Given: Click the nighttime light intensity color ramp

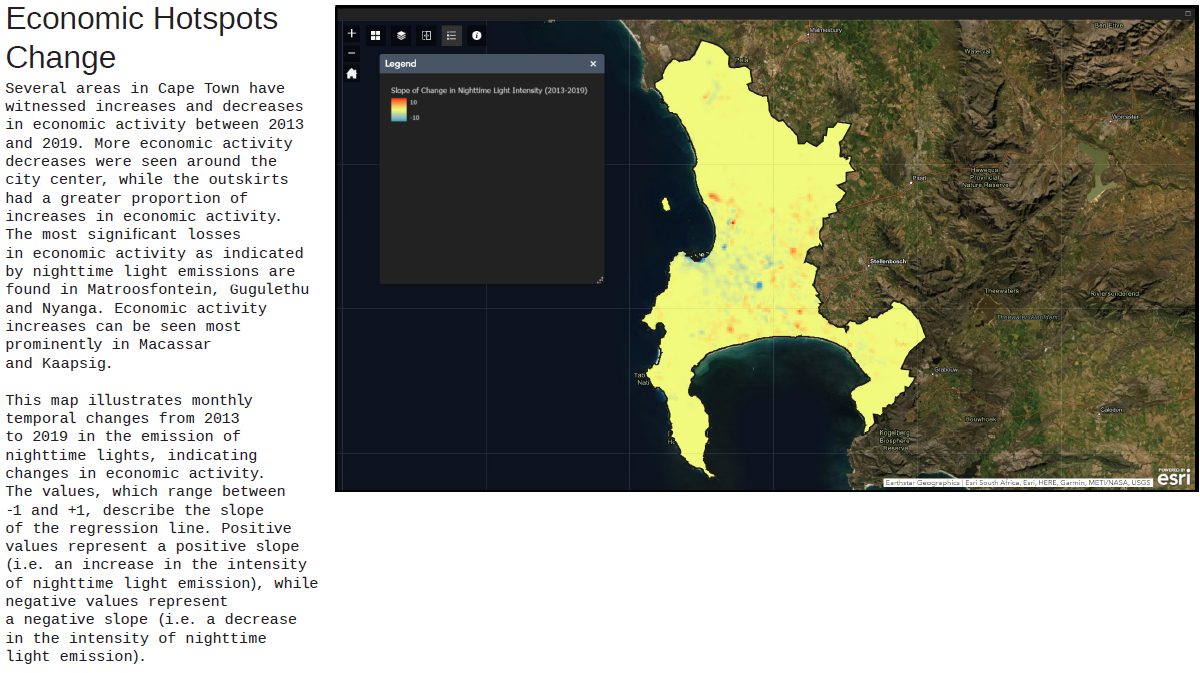Looking at the screenshot, I should click(x=399, y=110).
